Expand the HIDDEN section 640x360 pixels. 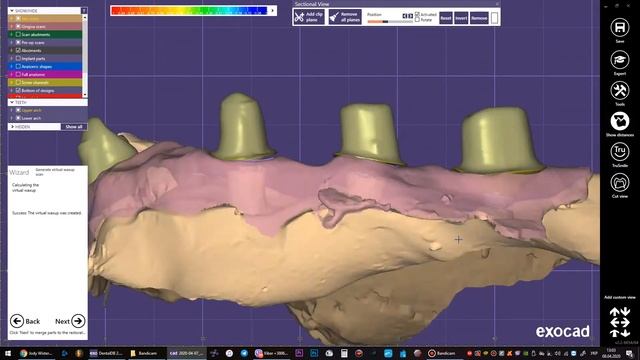click(x=12, y=127)
